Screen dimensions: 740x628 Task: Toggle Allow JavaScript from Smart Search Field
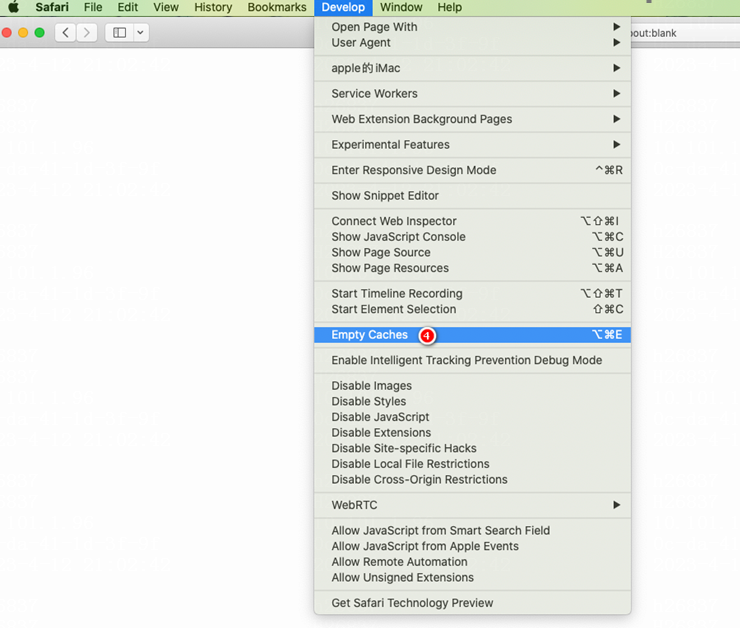pyautogui.click(x=472, y=530)
